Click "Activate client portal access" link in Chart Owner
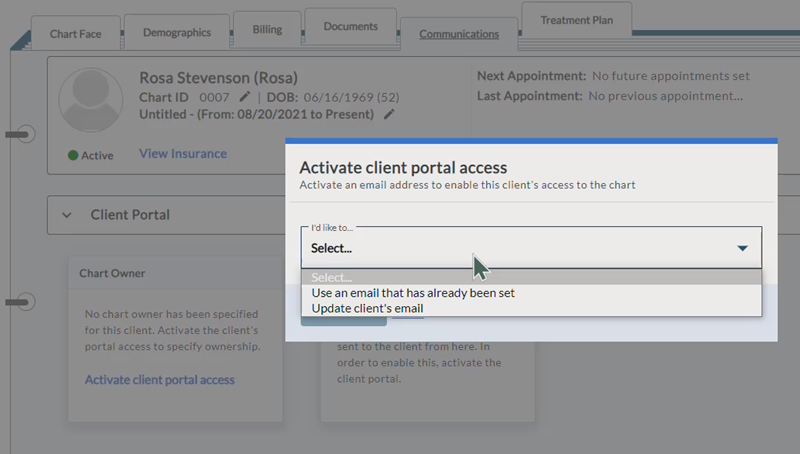The width and height of the screenshot is (800, 454). tap(160, 380)
